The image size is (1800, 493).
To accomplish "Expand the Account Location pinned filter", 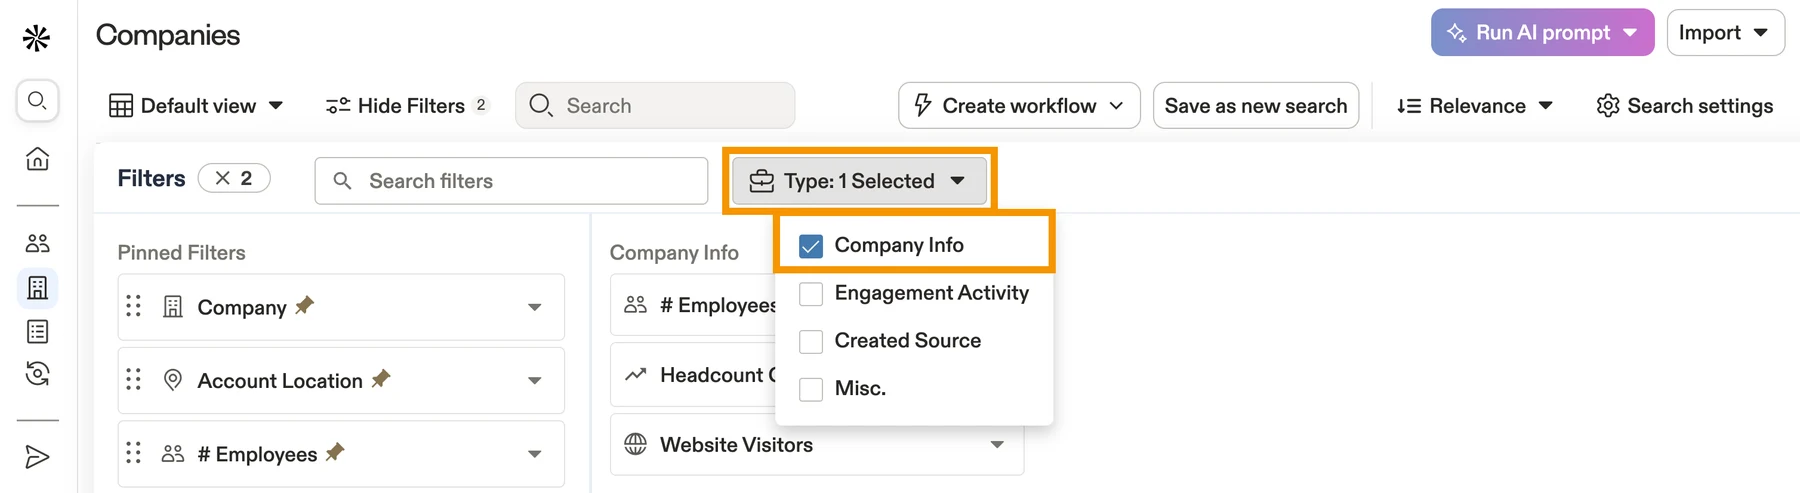I will (535, 380).
